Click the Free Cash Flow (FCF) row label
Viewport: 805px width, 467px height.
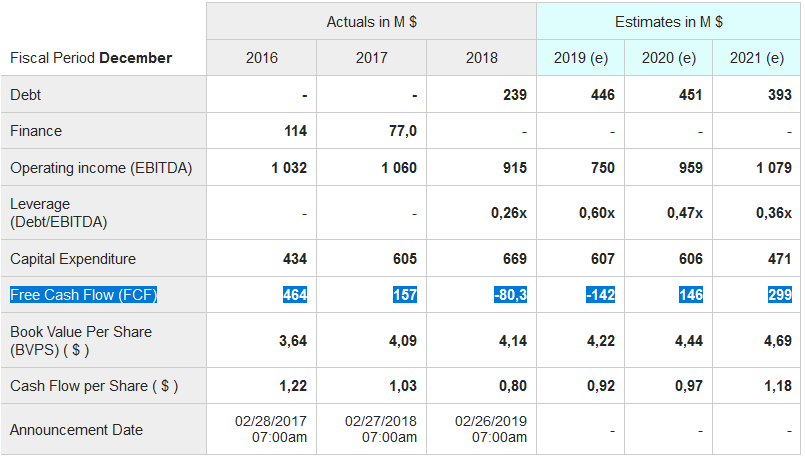(84, 295)
